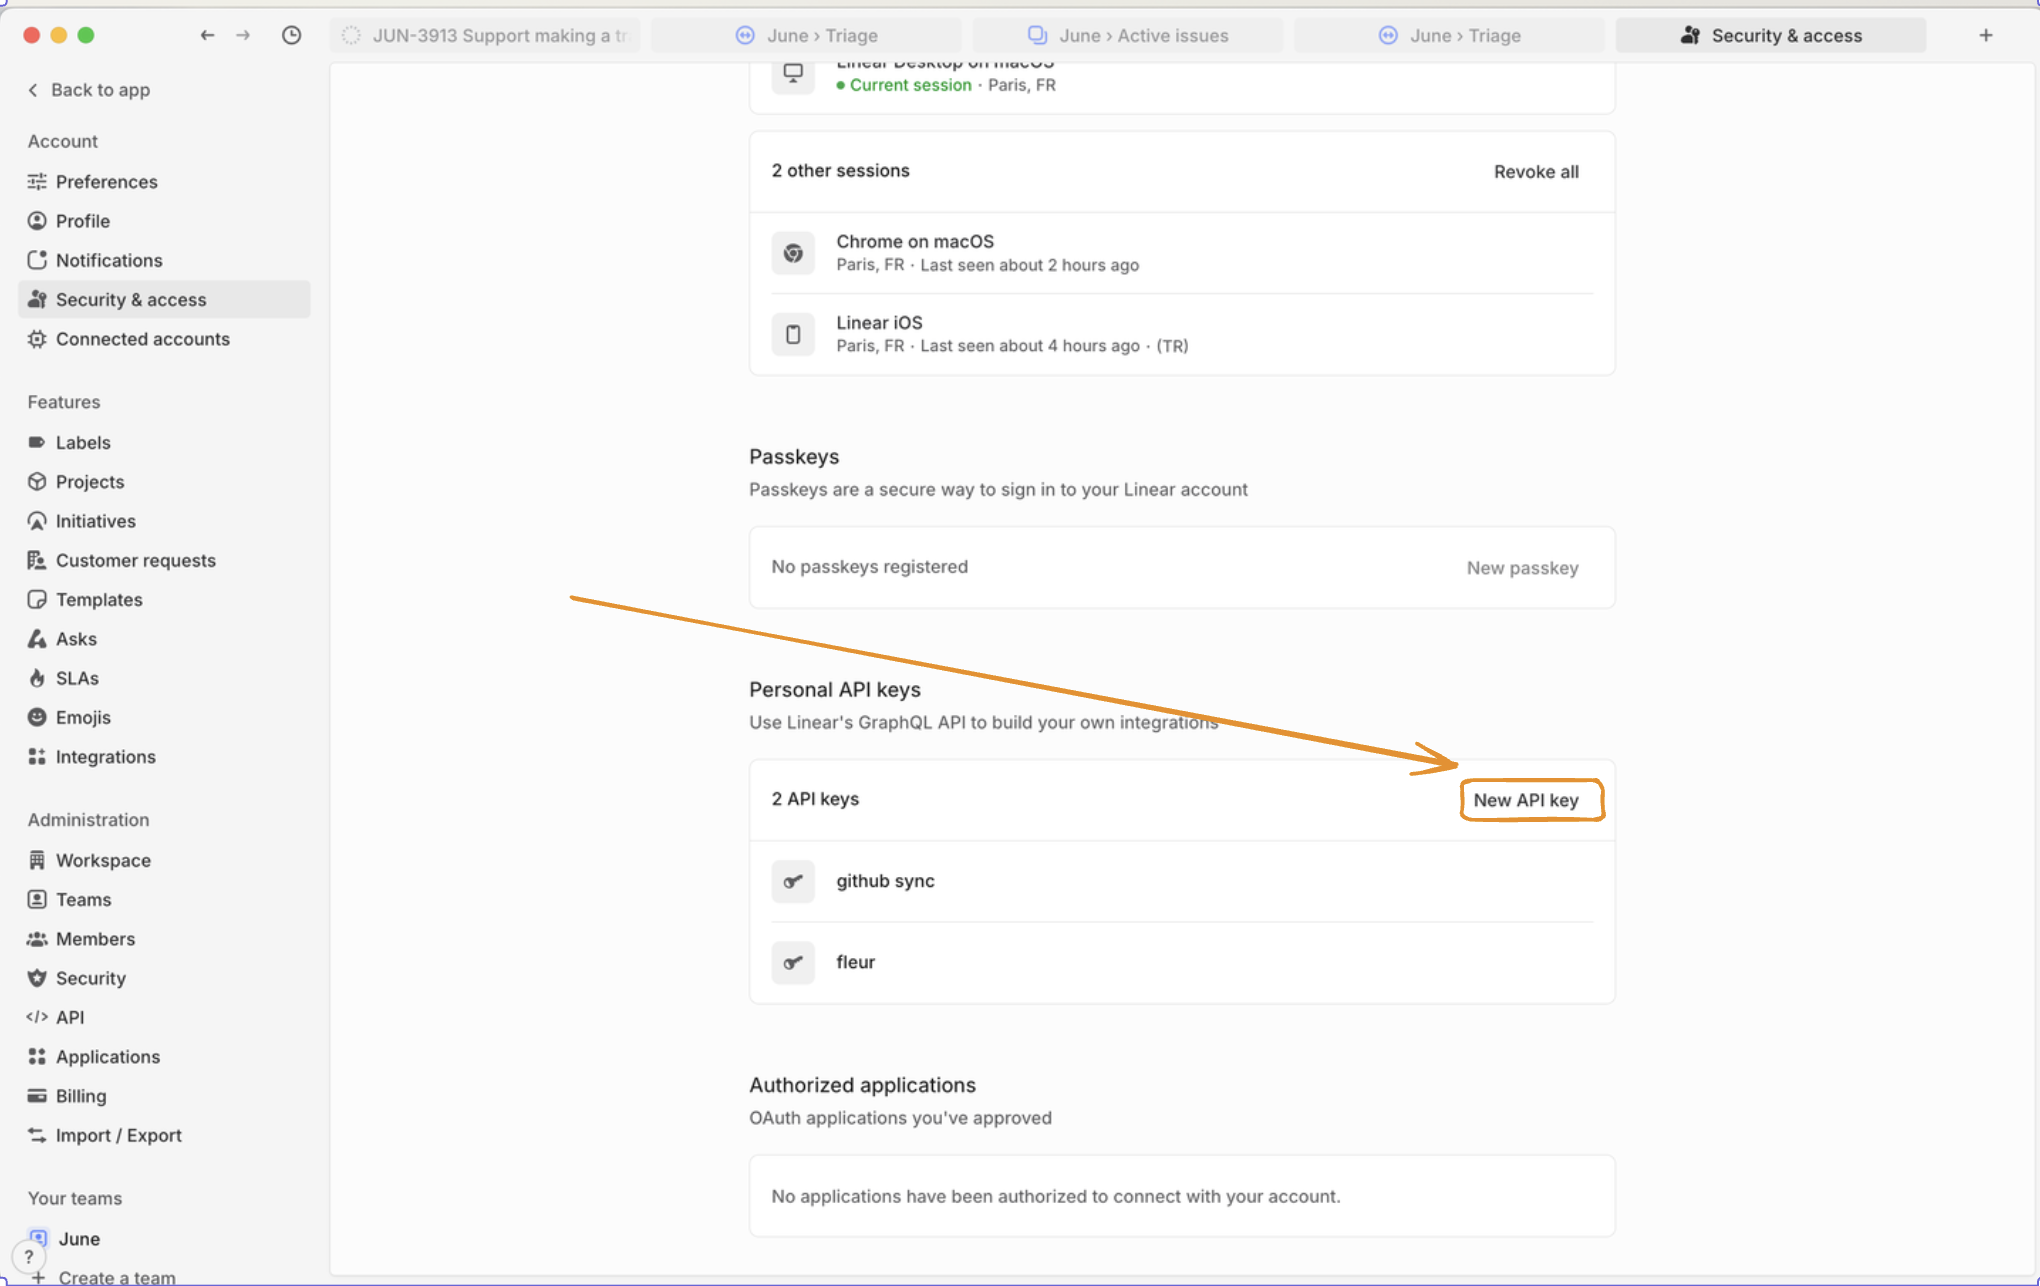Register a New passkey
This screenshot has width=2040, height=1286.
coord(1523,567)
